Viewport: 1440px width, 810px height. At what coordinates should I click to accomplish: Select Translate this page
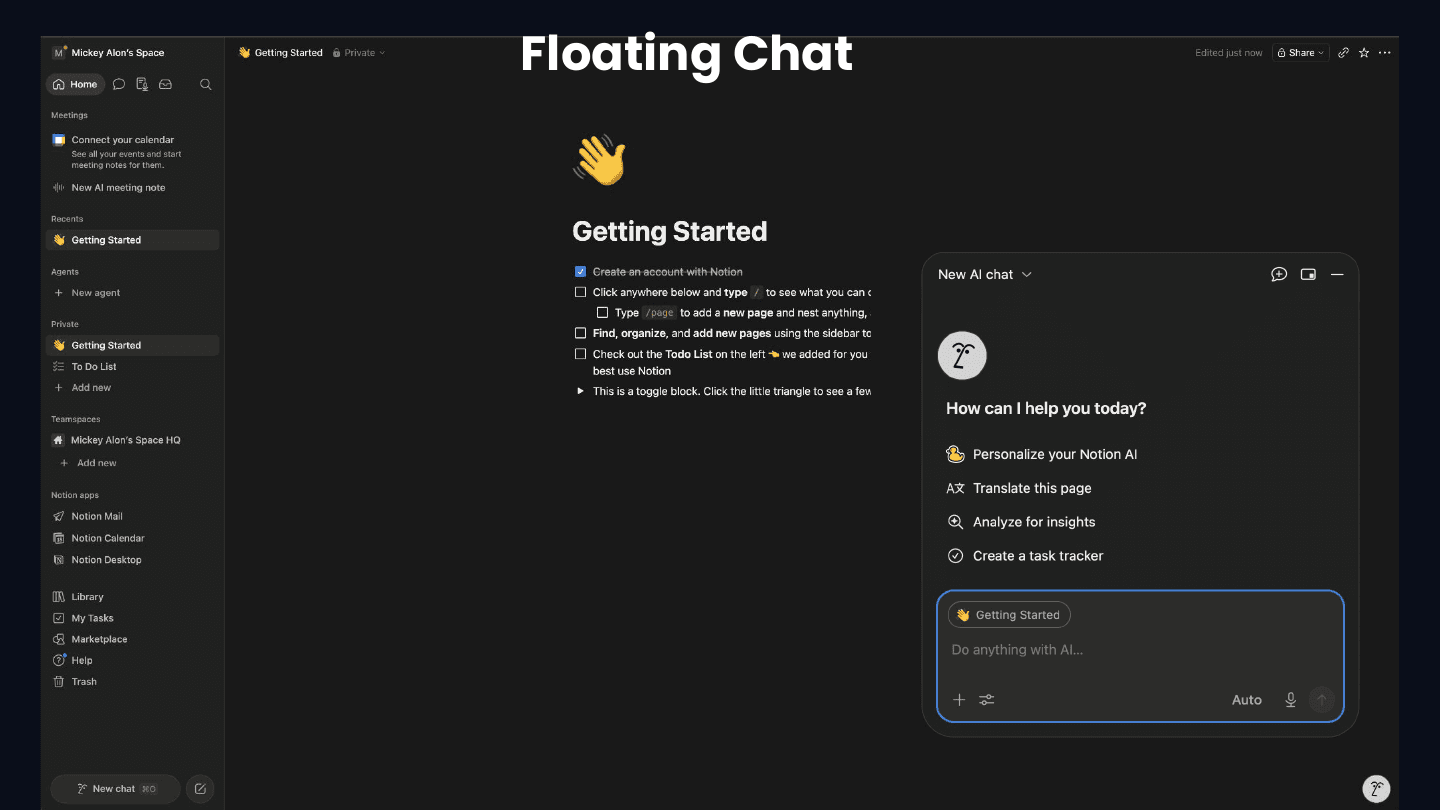[x=1018, y=488]
